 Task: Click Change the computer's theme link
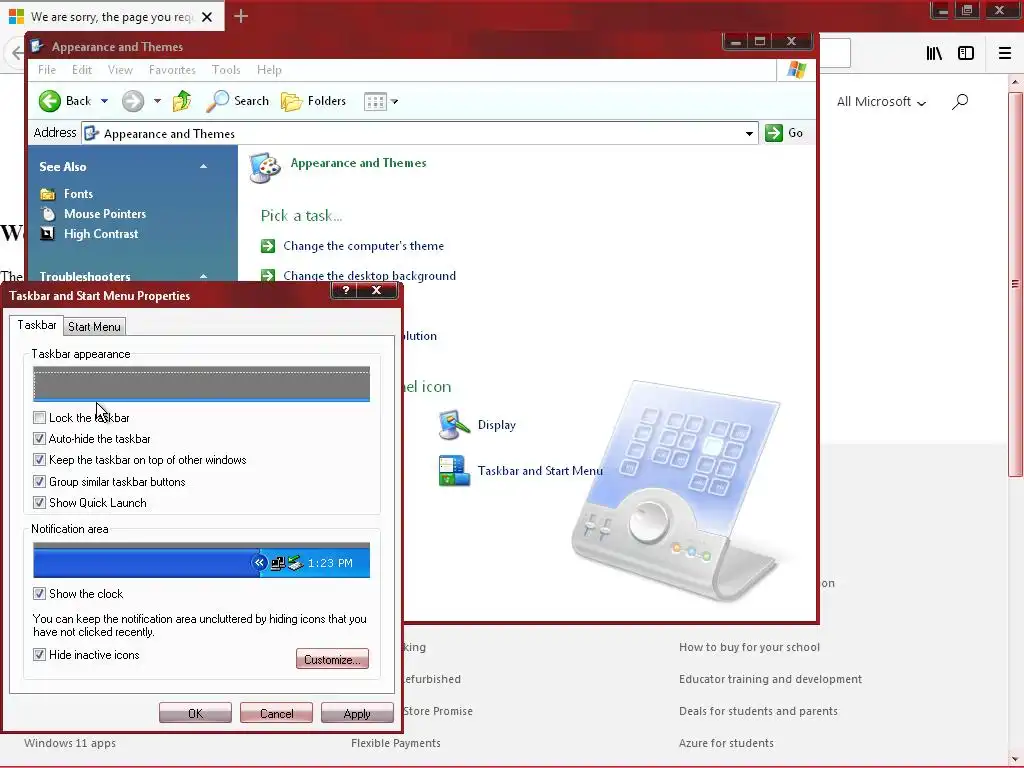coord(364,246)
